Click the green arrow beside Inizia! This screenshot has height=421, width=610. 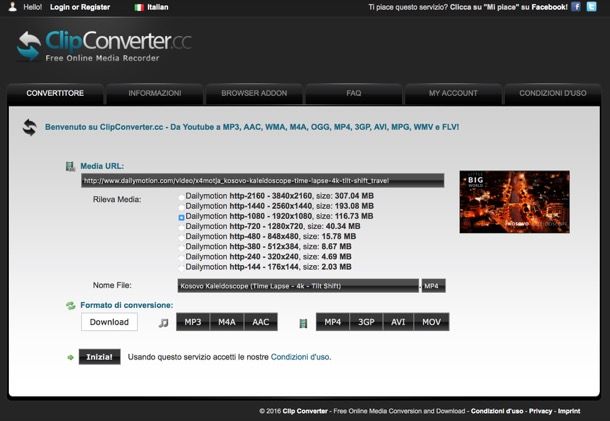[x=70, y=357]
